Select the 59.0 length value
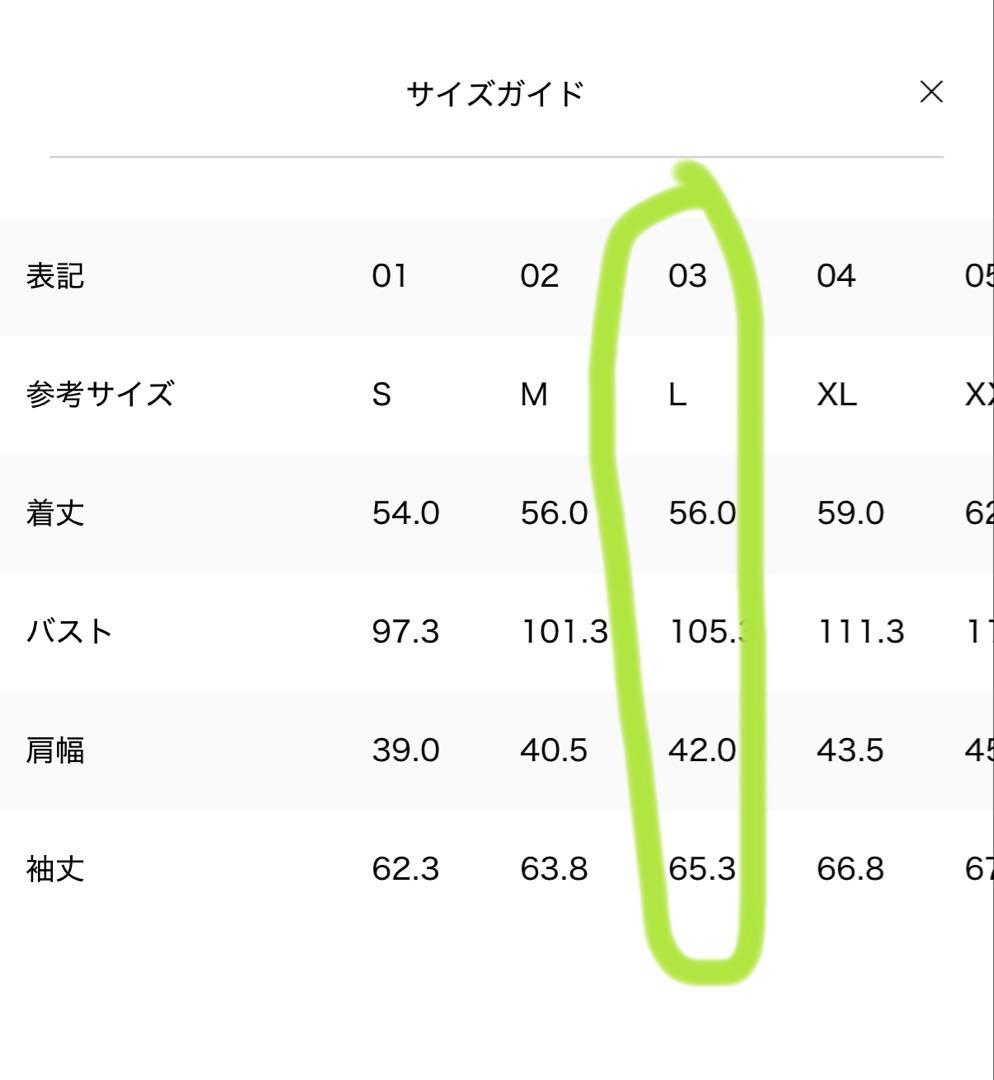Image resolution: width=994 pixels, height=1080 pixels. 850,514
